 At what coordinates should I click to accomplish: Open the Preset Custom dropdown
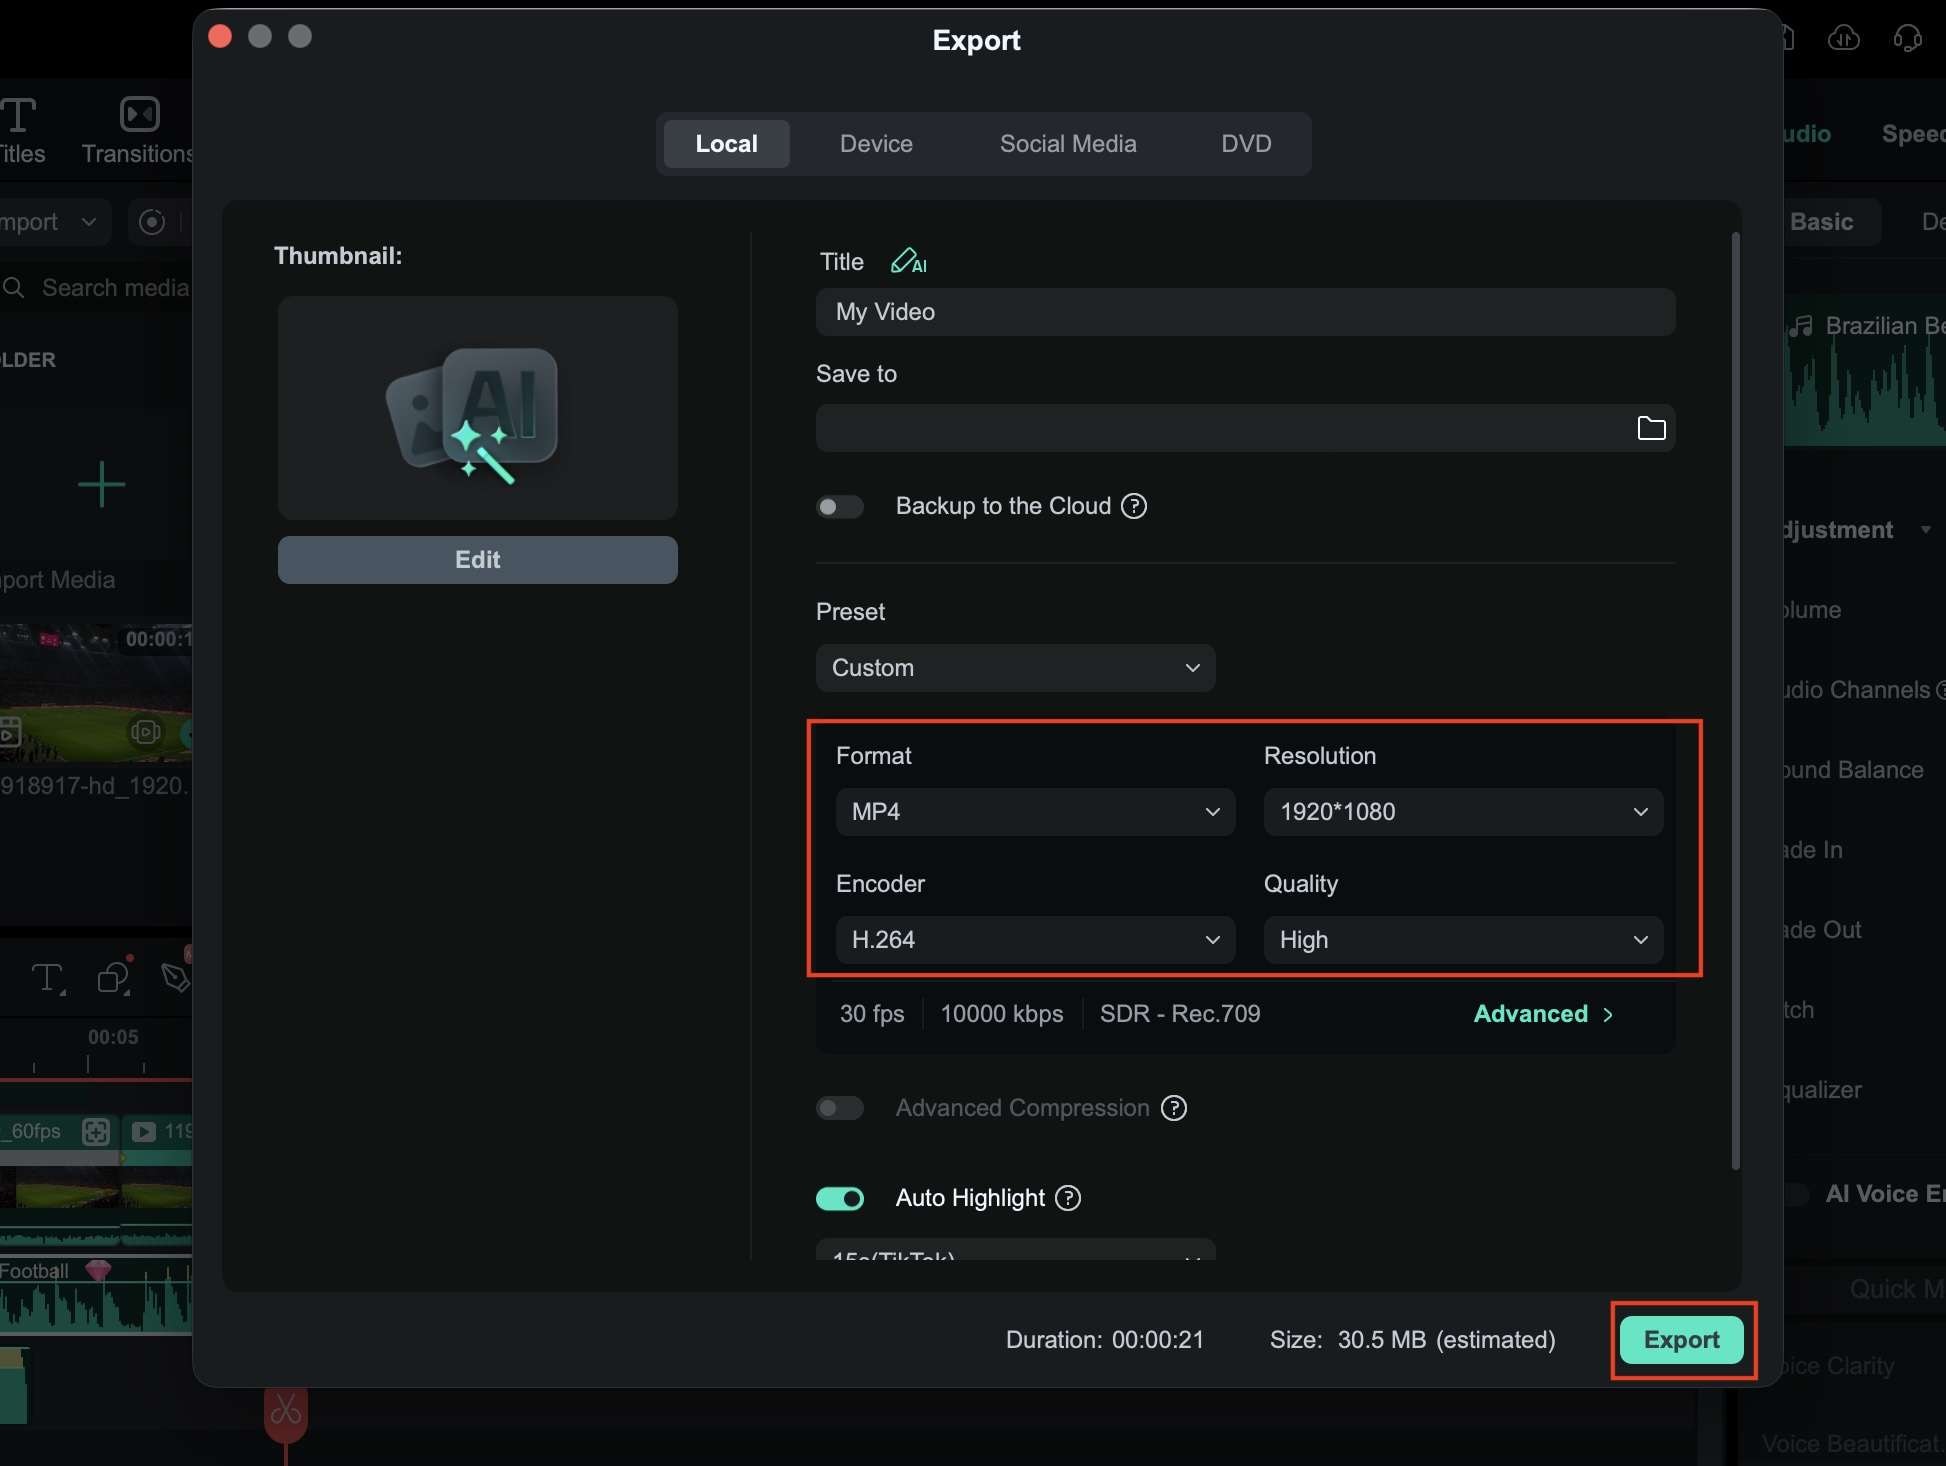coord(1015,668)
